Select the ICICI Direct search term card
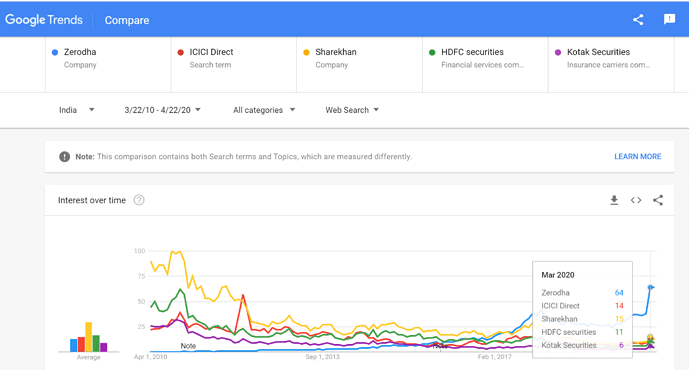 (x=234, y=65)
